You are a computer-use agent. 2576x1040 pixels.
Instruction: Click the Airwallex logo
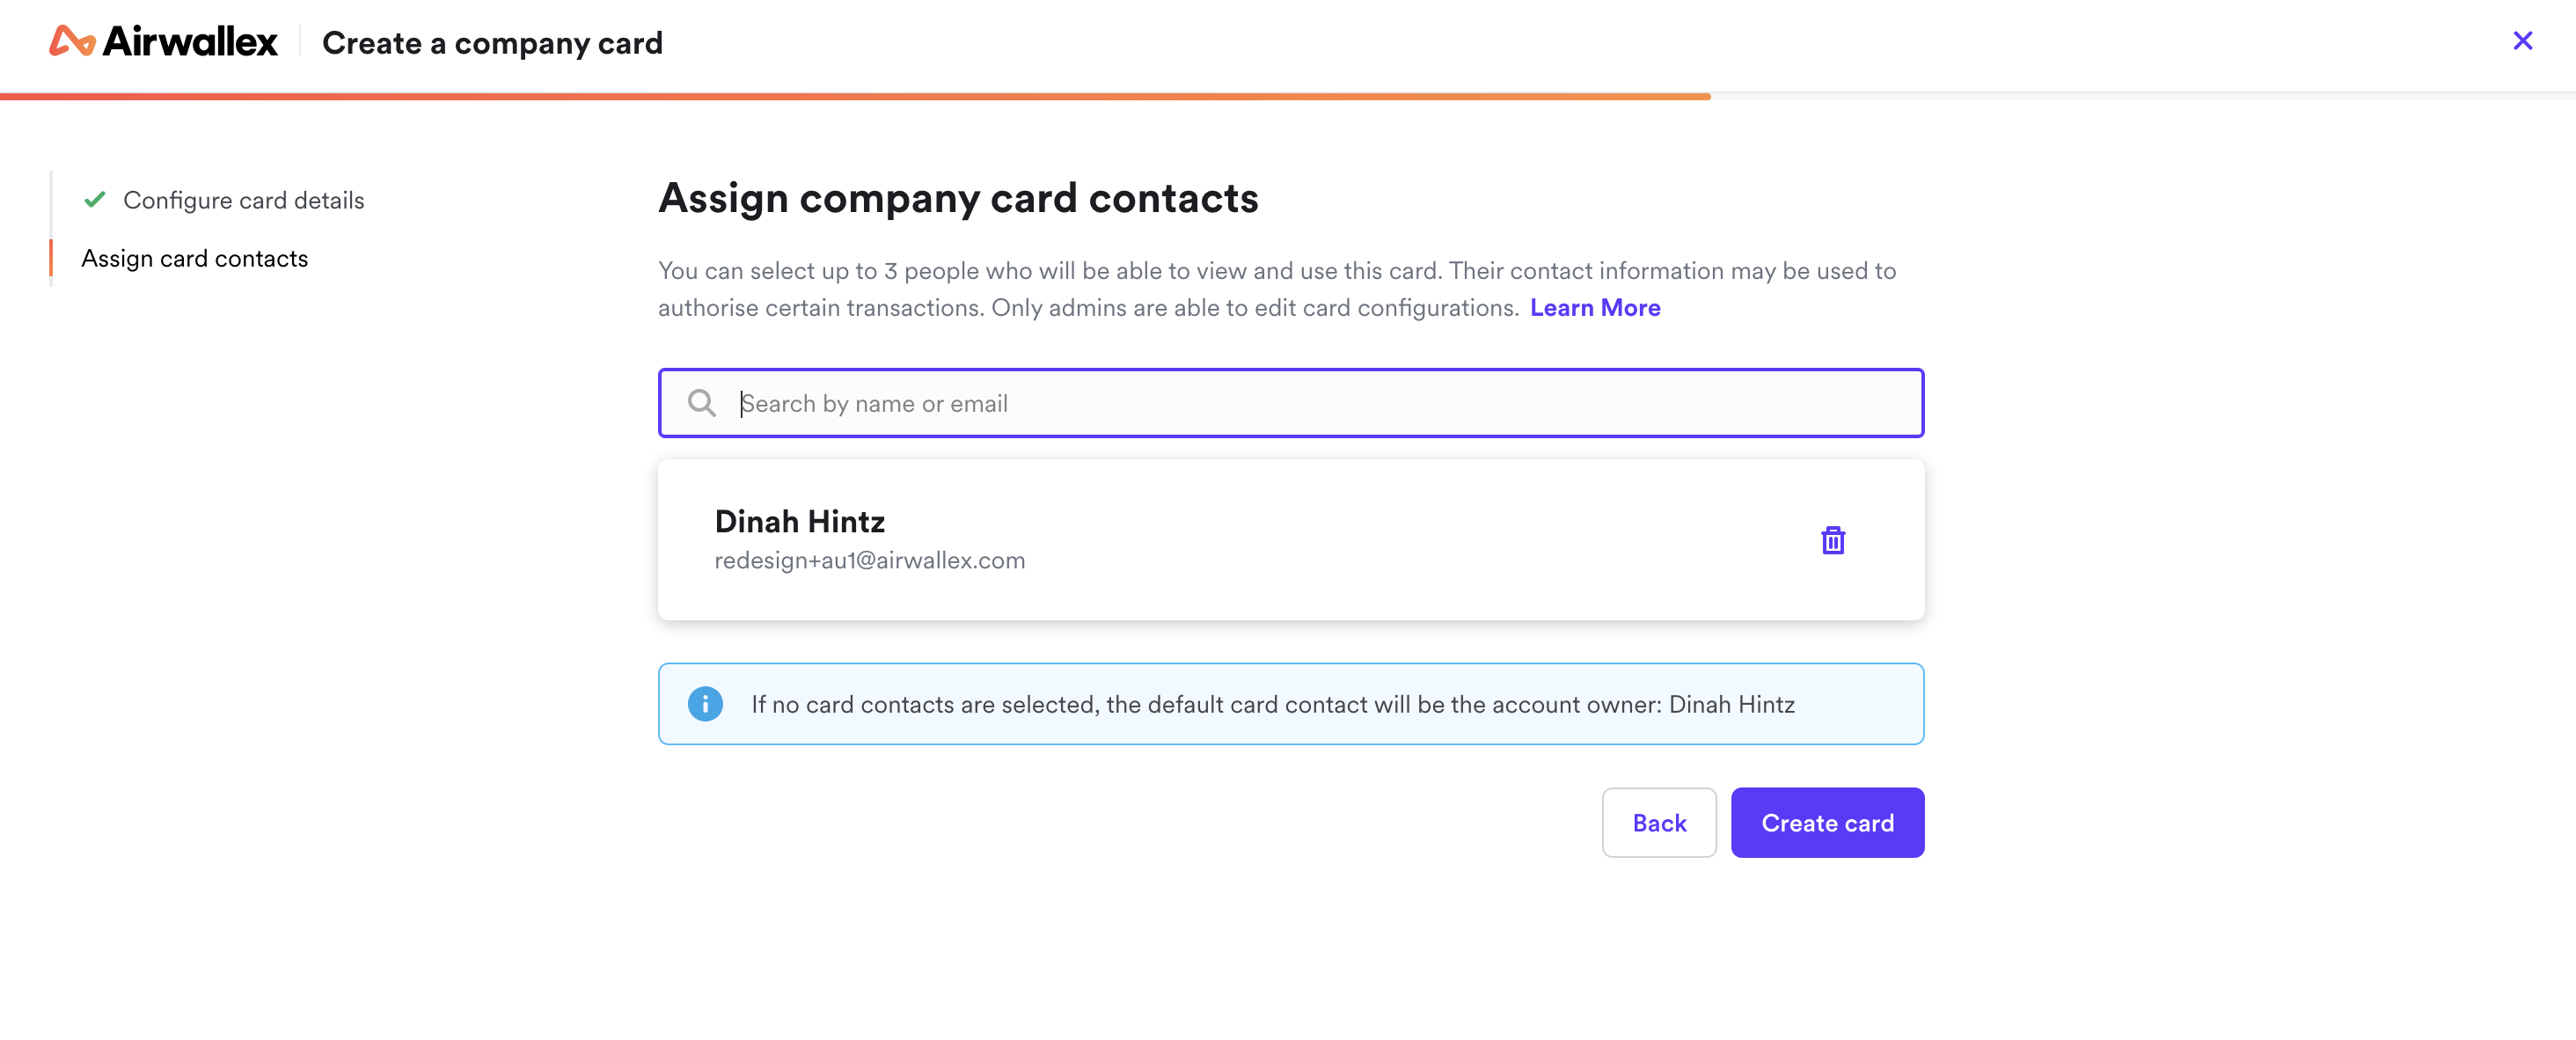click(x=163, y=42)
